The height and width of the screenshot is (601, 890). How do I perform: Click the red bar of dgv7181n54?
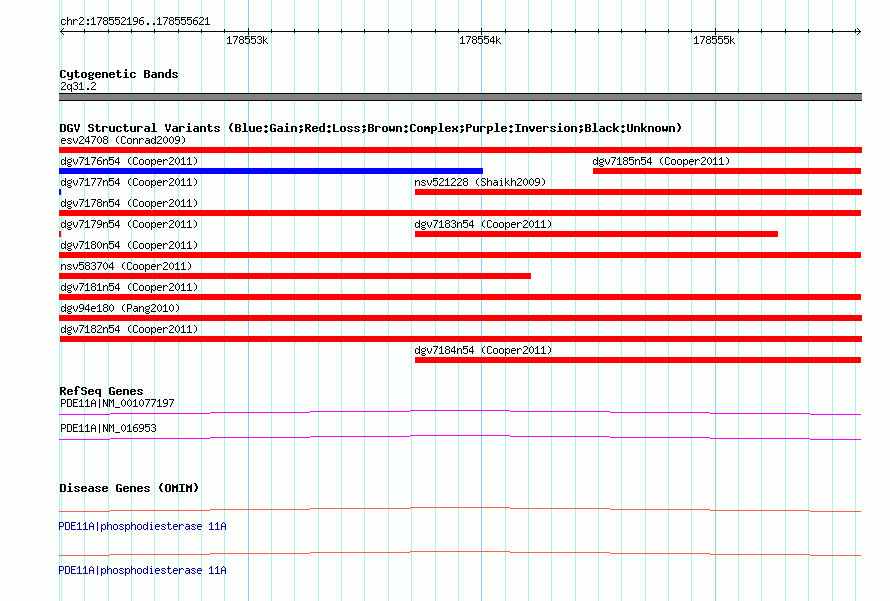coord(460,297)
